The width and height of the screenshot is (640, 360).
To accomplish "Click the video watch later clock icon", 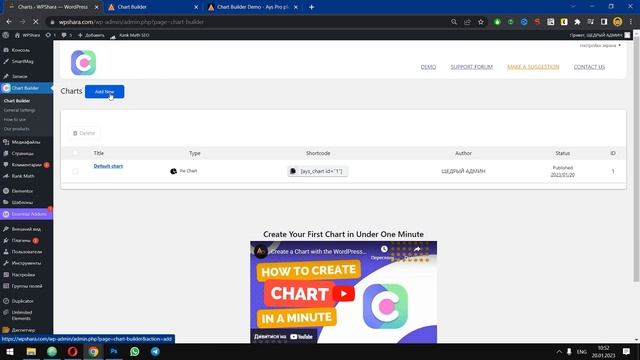I will [384, 249].
